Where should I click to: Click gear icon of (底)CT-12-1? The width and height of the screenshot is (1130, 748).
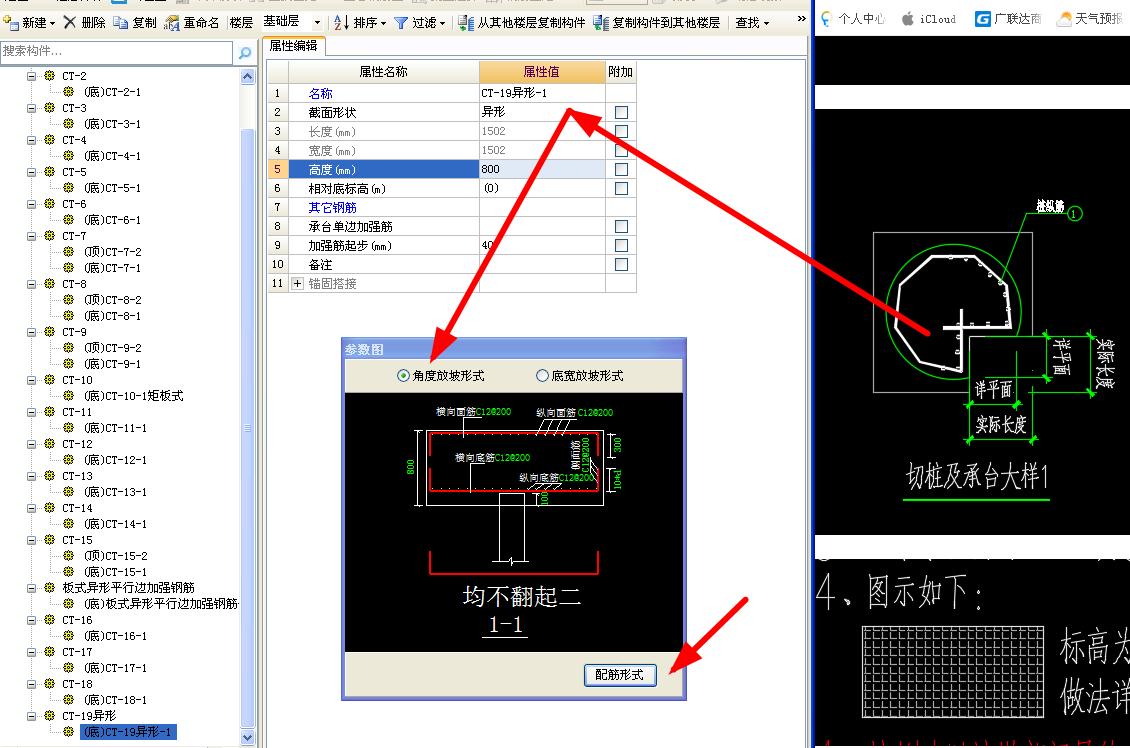(x=68, y=460)
